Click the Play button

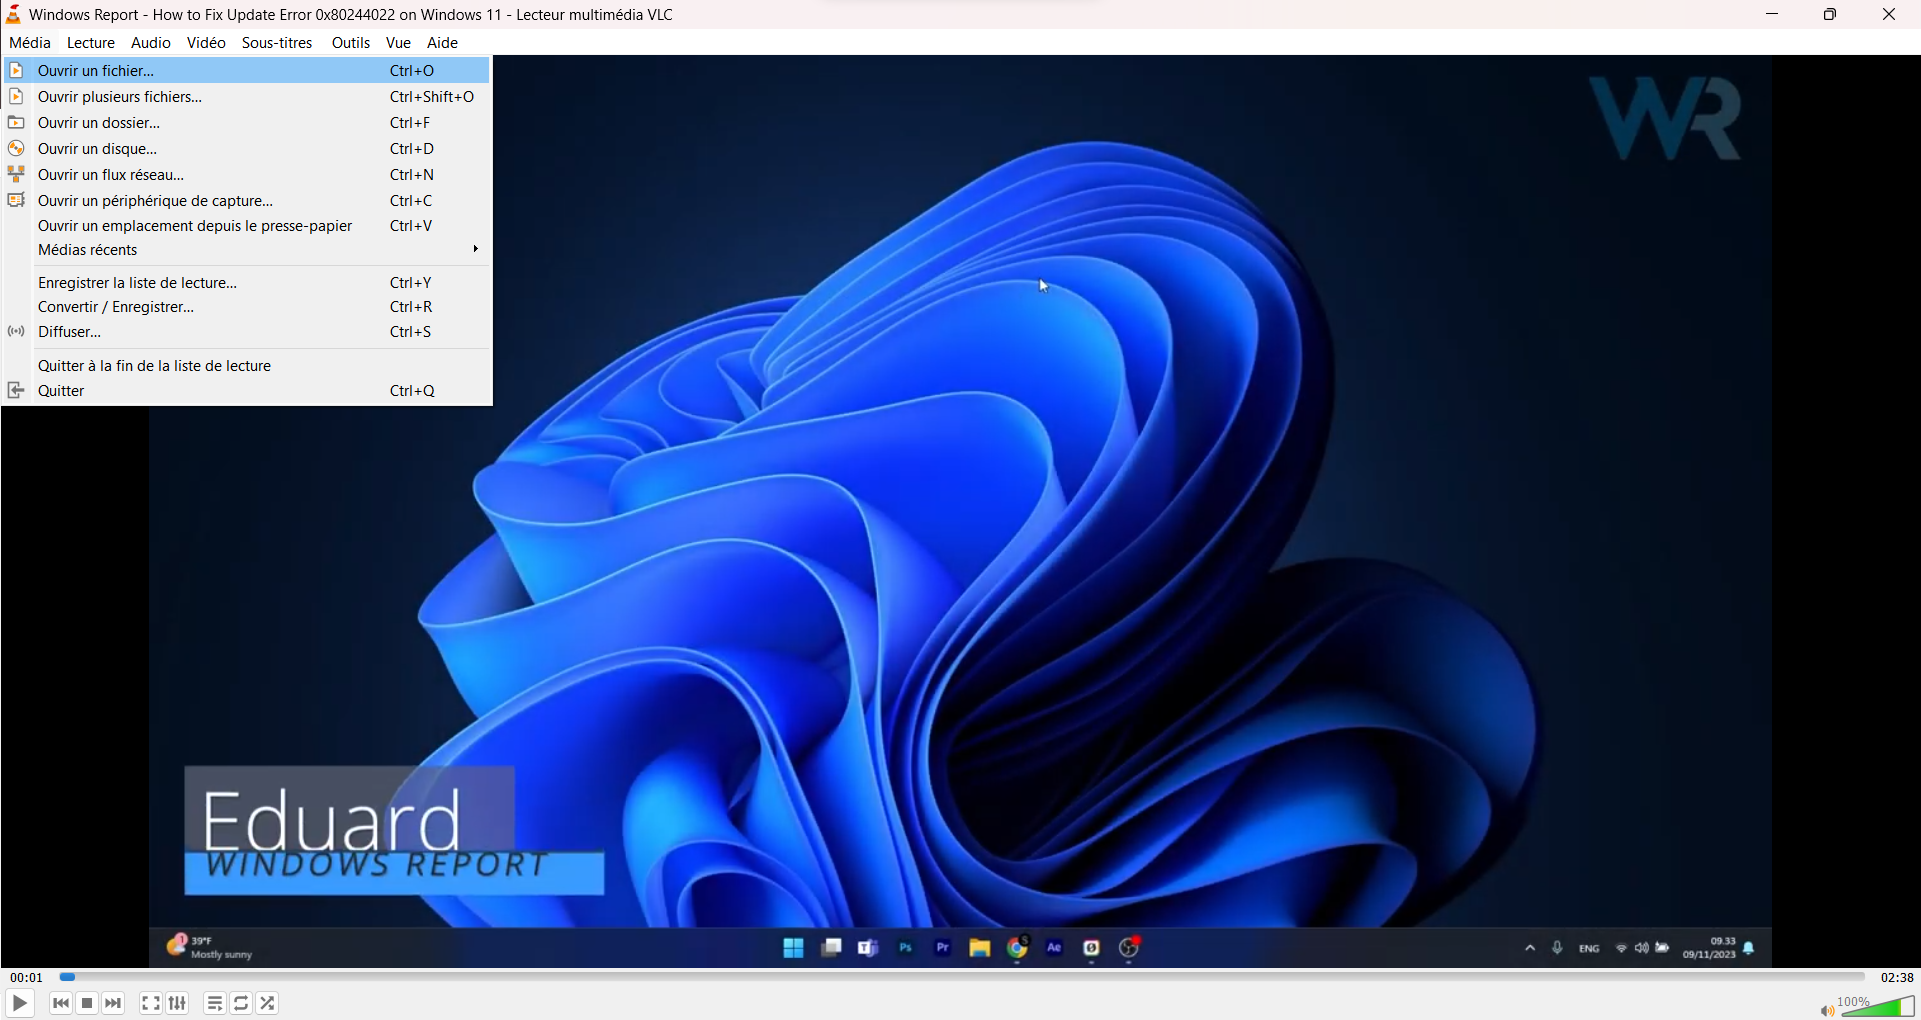point(20,1003)
